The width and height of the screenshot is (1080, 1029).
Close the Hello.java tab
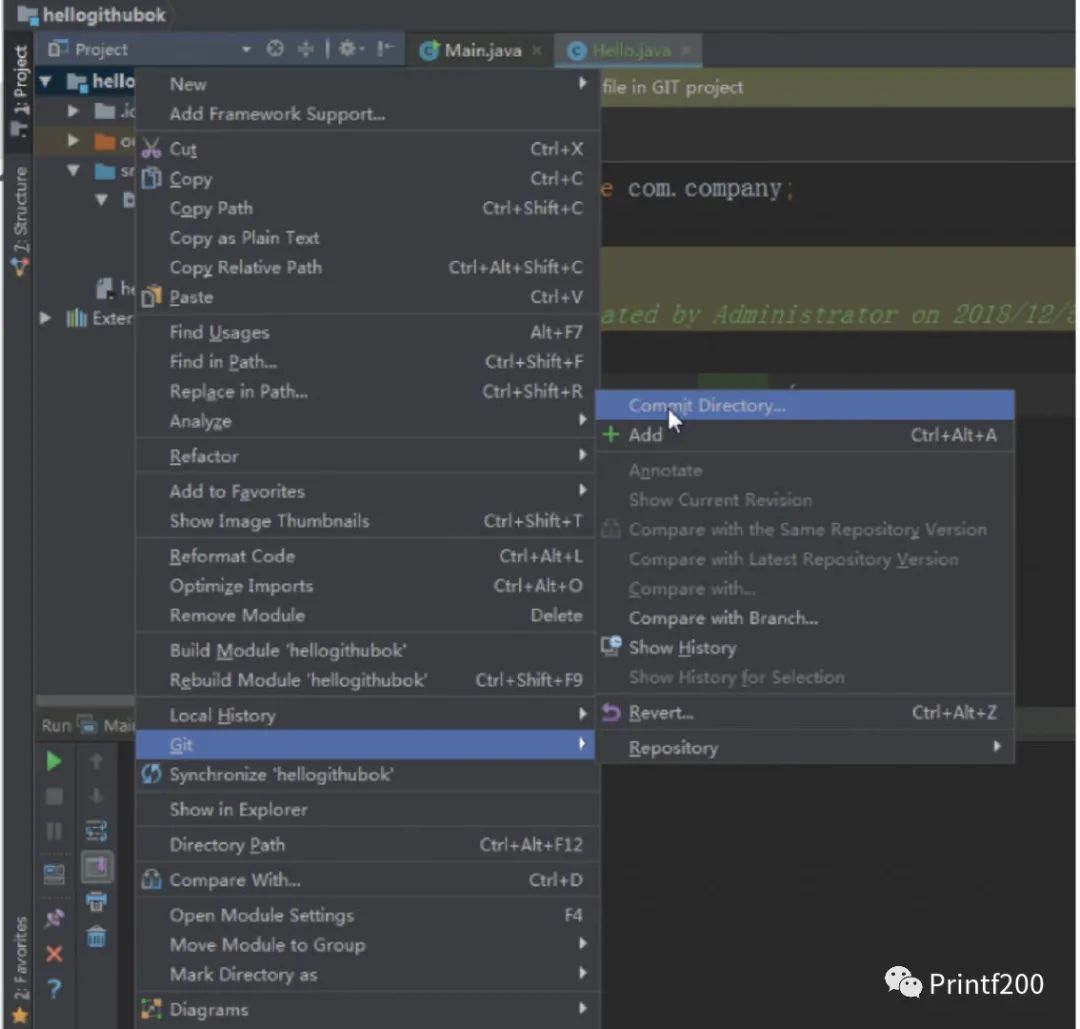pos(685,50)
